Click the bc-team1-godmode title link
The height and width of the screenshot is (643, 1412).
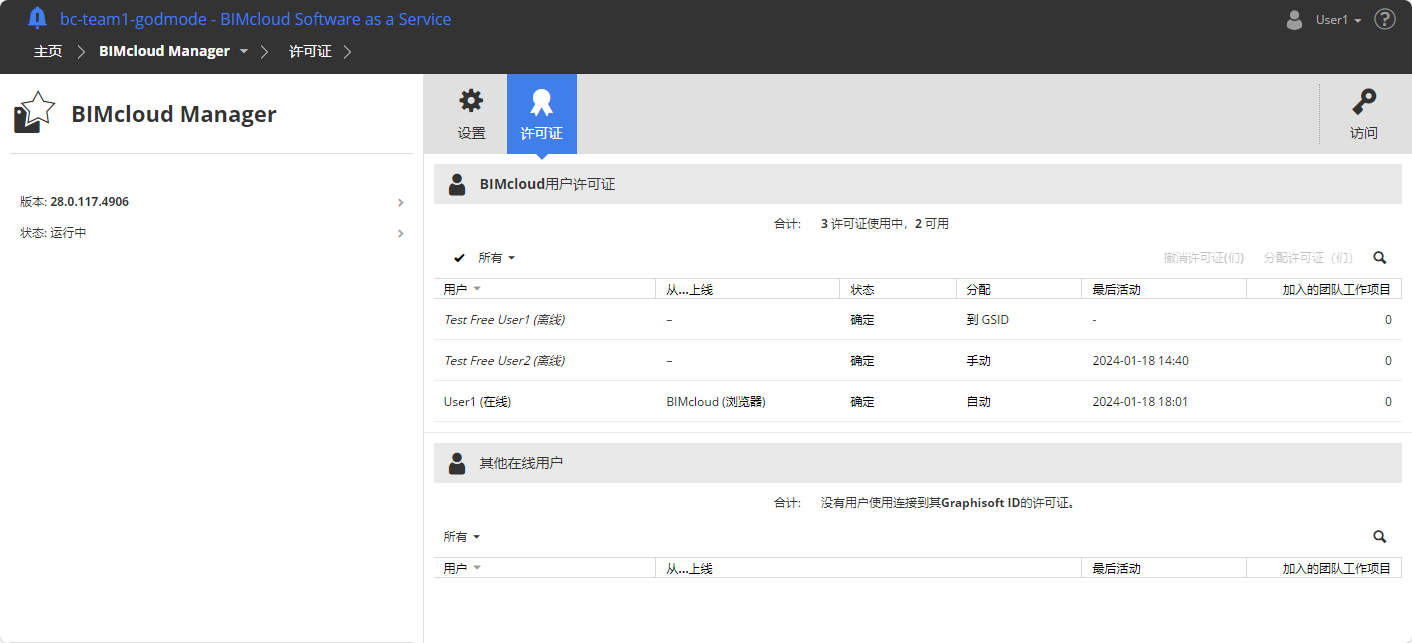pos(255,19)
